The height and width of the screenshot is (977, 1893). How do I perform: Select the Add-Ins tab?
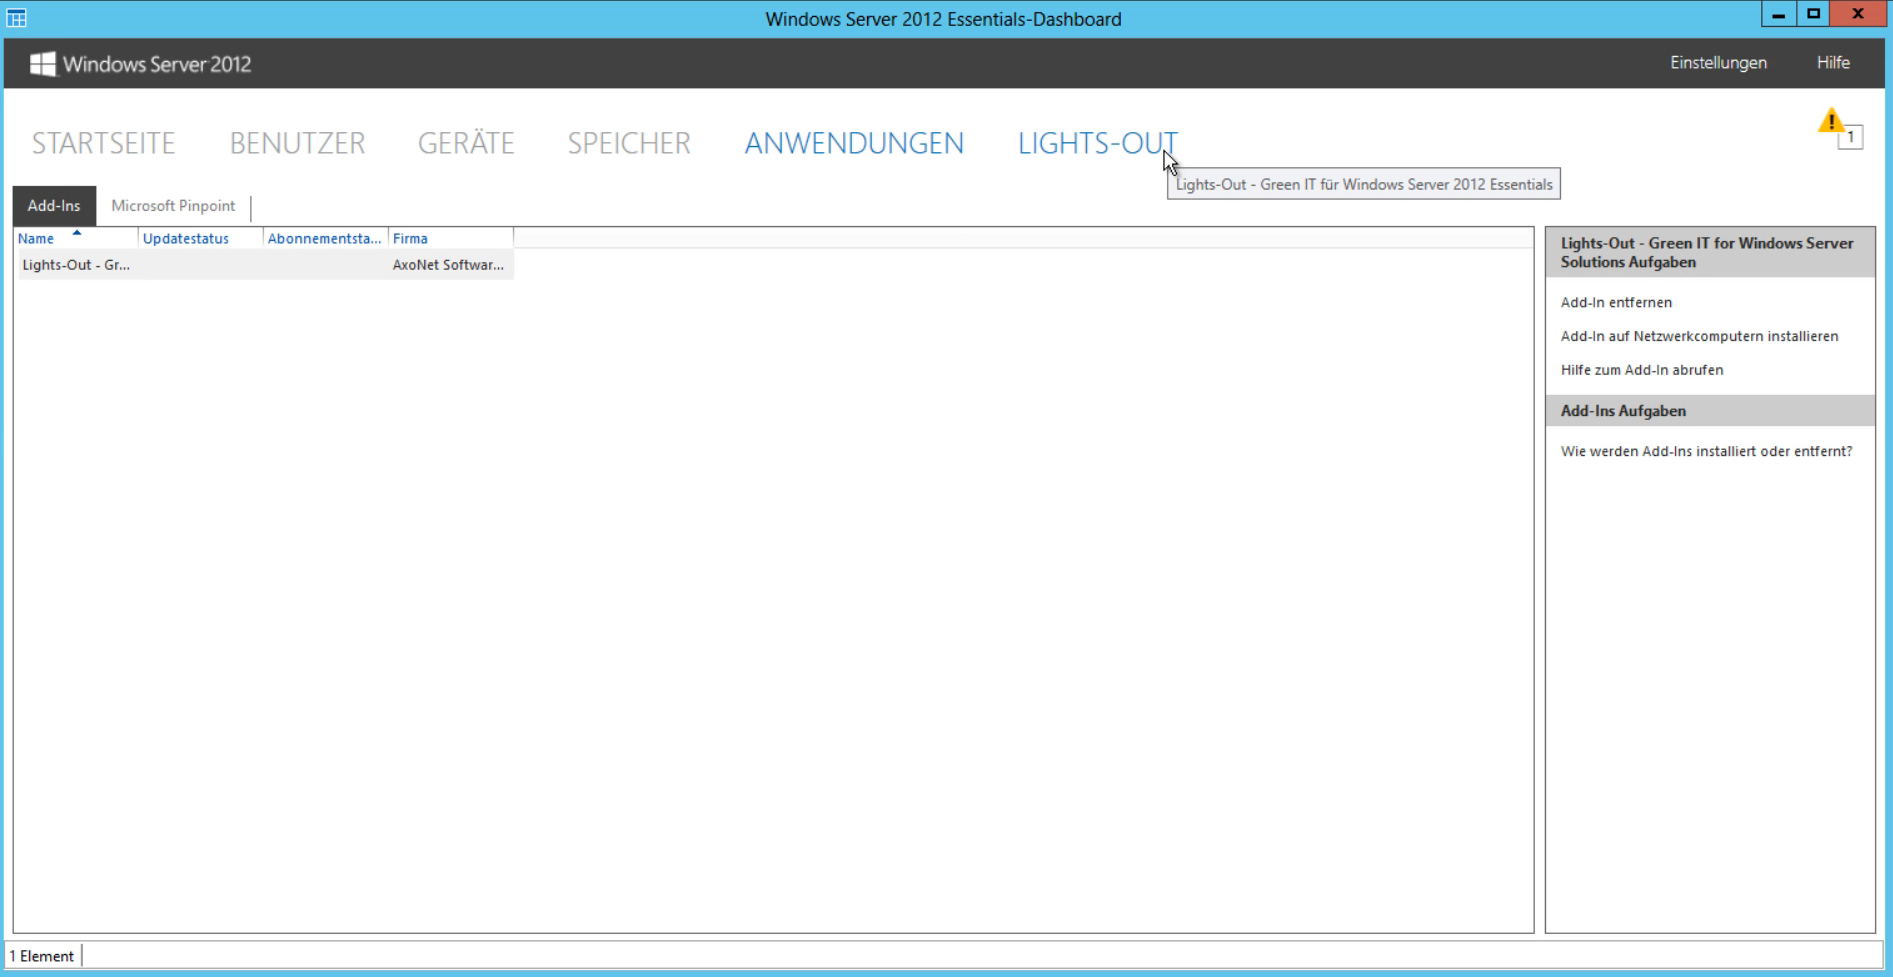tap(54, 206)
